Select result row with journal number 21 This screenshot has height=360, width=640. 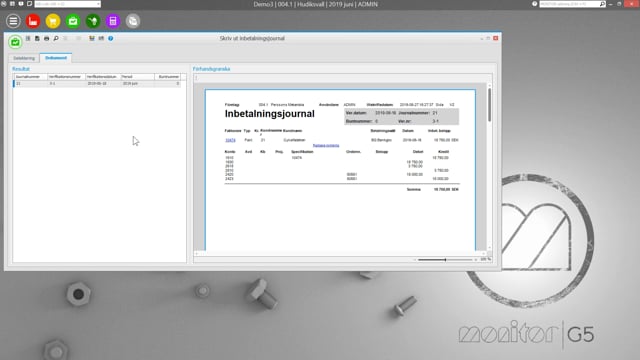click(97, 83)
